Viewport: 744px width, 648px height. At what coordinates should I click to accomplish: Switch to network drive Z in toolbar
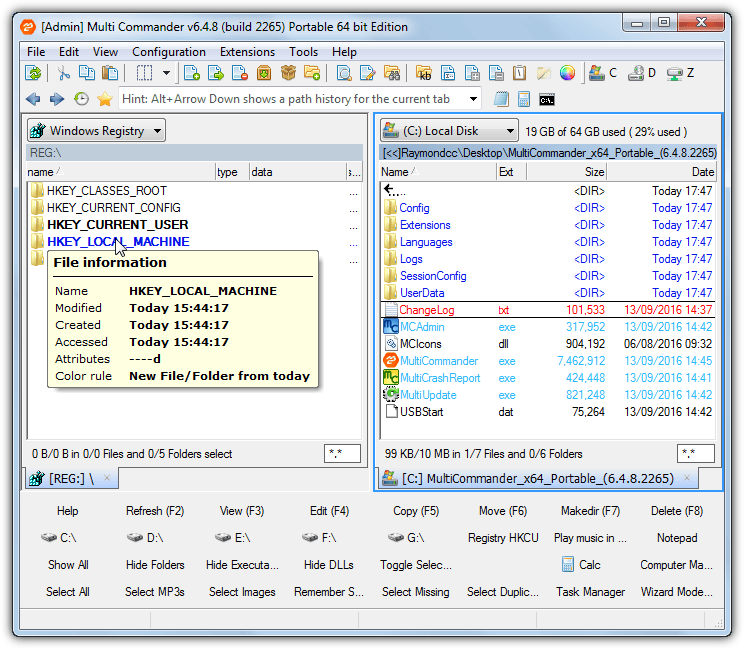(x=680, y=74)
